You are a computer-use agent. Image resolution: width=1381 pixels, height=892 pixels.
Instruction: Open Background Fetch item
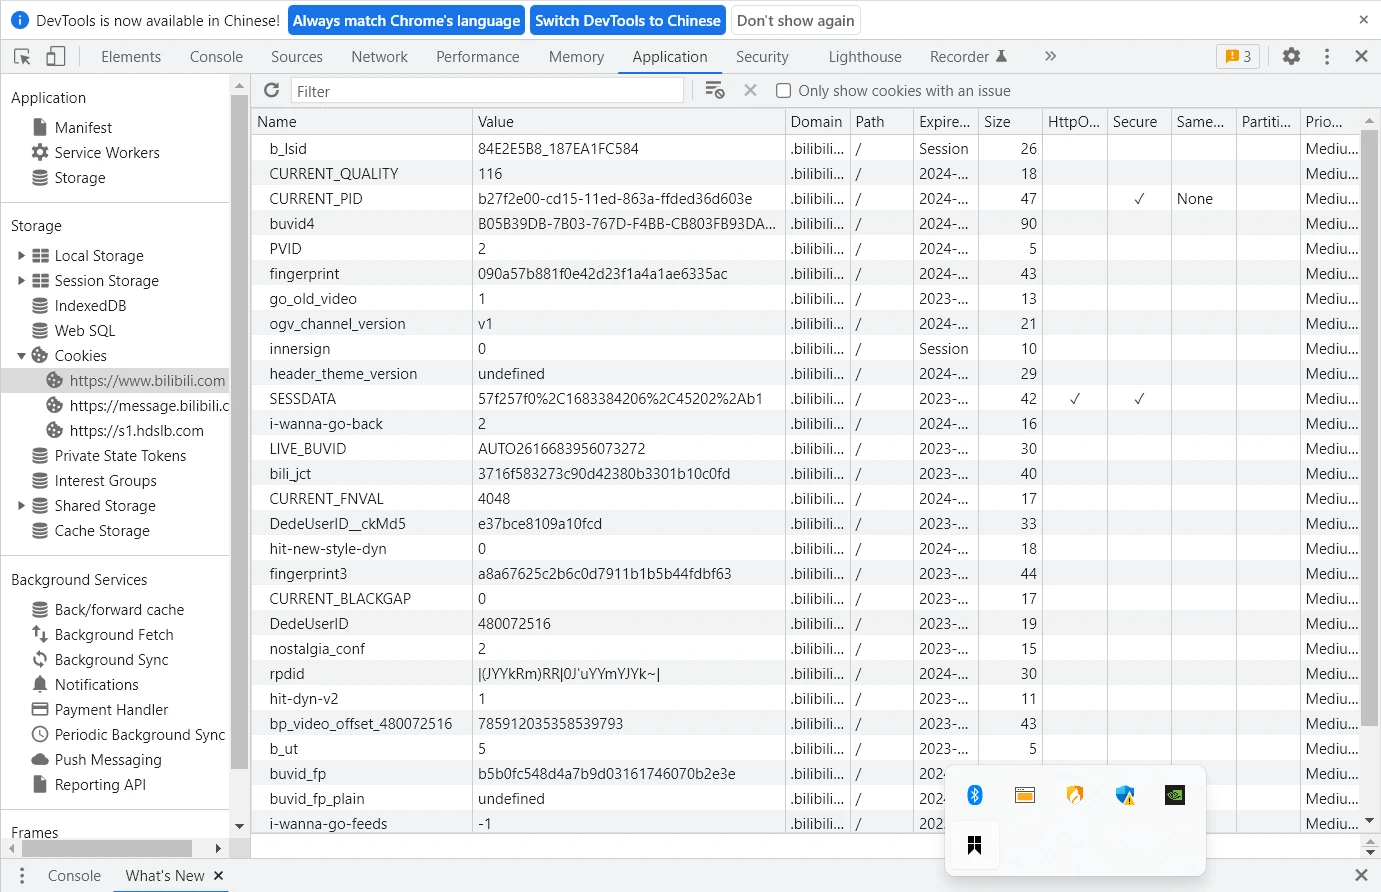pyautogui.click(x=114, y=635)
